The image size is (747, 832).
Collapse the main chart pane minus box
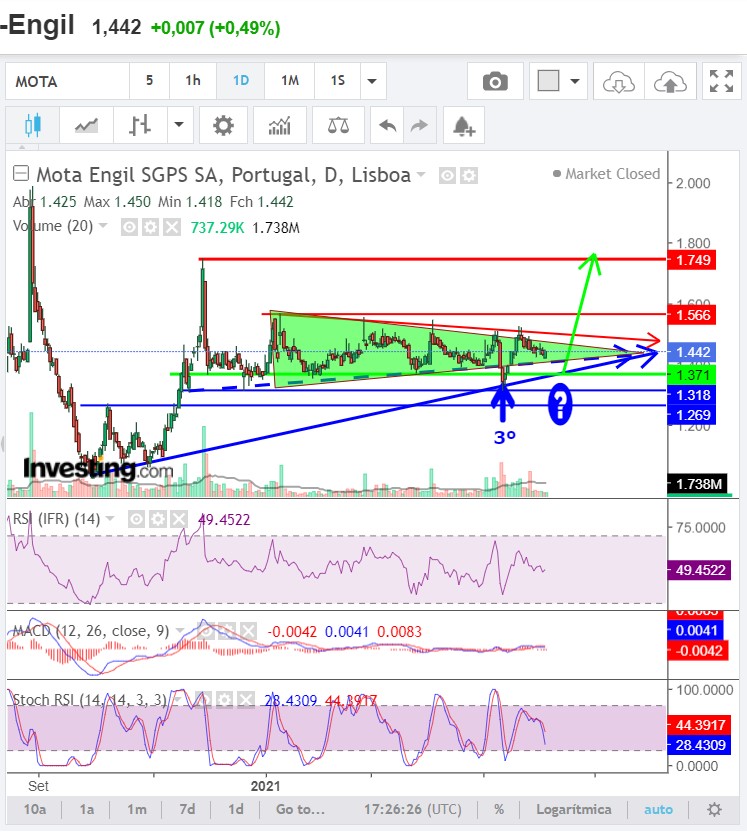[x=21, y=174]
